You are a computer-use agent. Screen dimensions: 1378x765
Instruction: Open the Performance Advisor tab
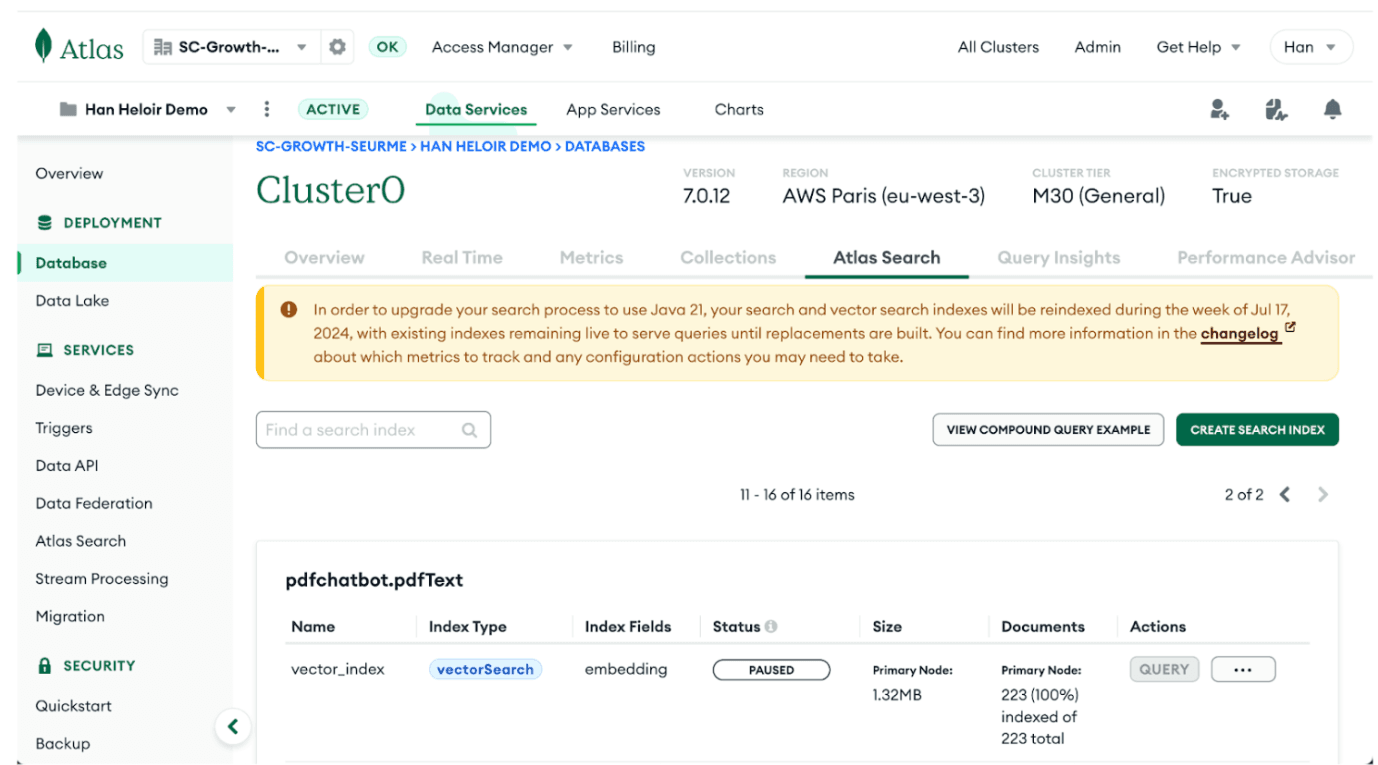tap(1266, 257)
